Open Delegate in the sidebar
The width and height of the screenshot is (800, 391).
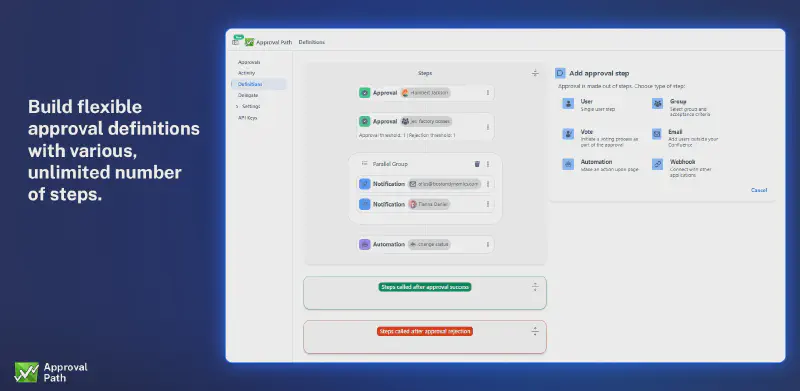[248, 95]
